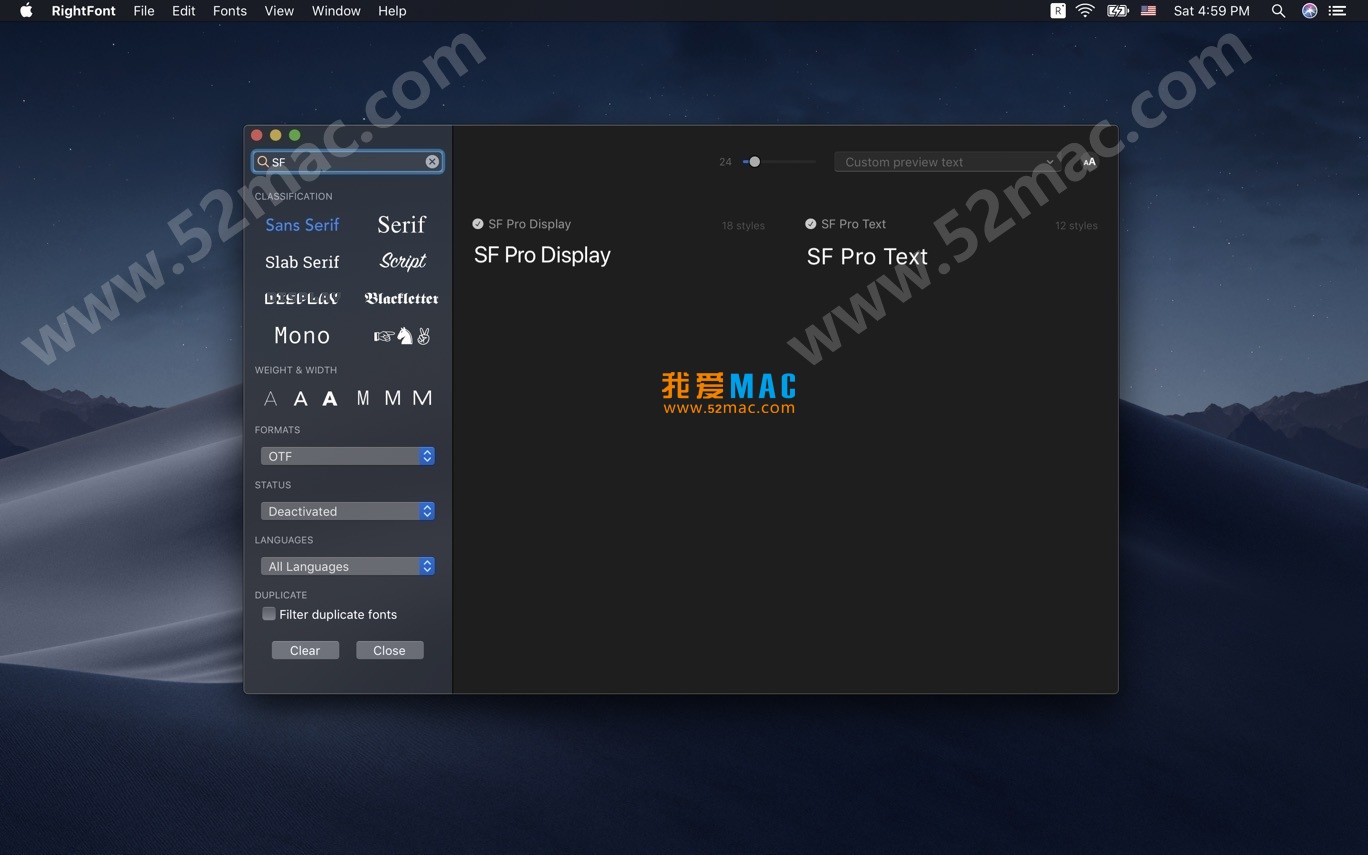Select the Display classification
The image size is (1368, 855).
[x=302, y=299]
